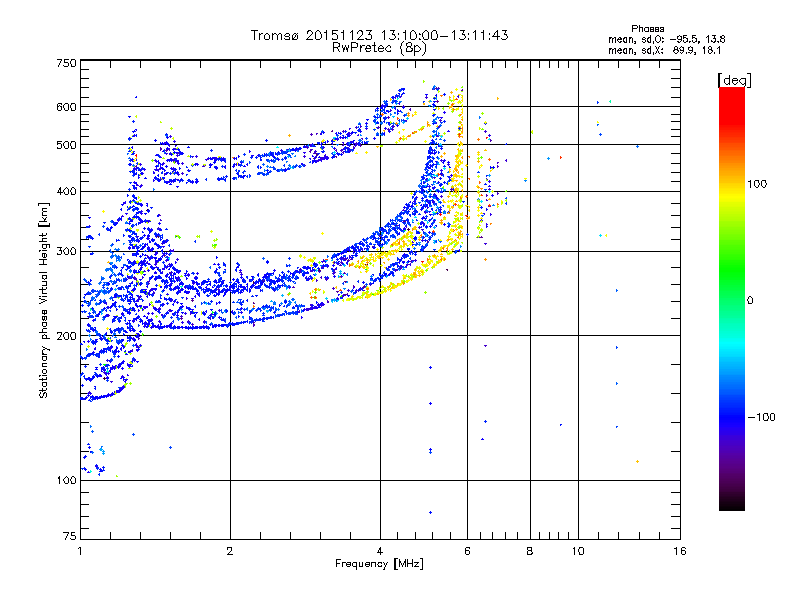Select the "mean, sd,X: 89.9, 18.1" line

point(664,50)
